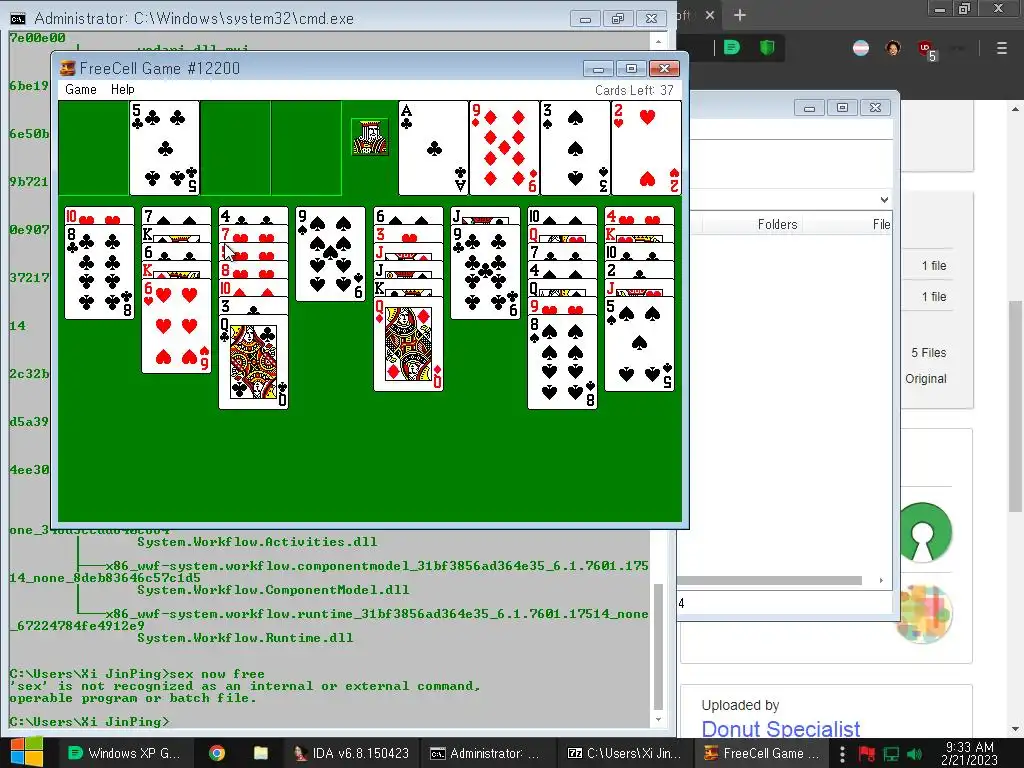The image size is (1024, 768).
Task: Open the Windows Start button
Action: click(x=27, y=752)
